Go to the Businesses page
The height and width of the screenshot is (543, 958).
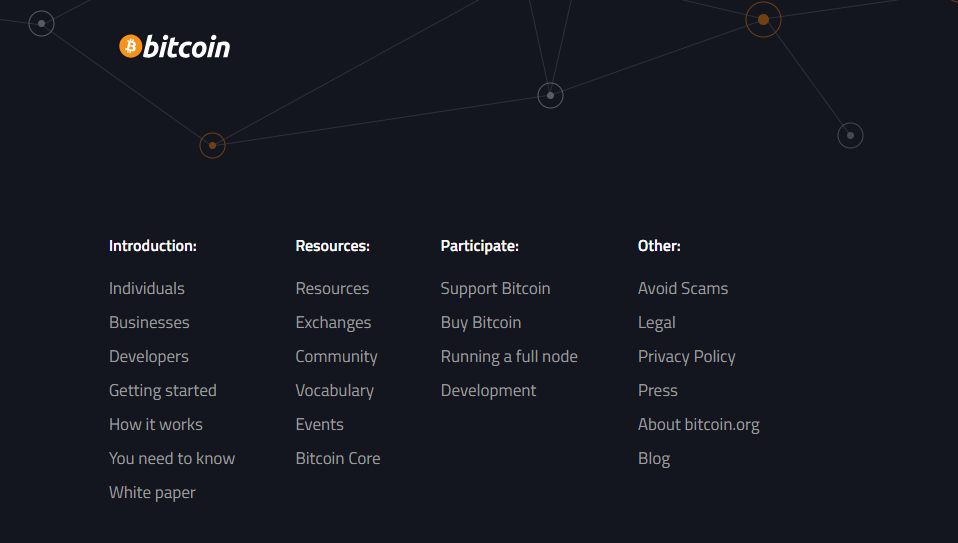[149, 322]
